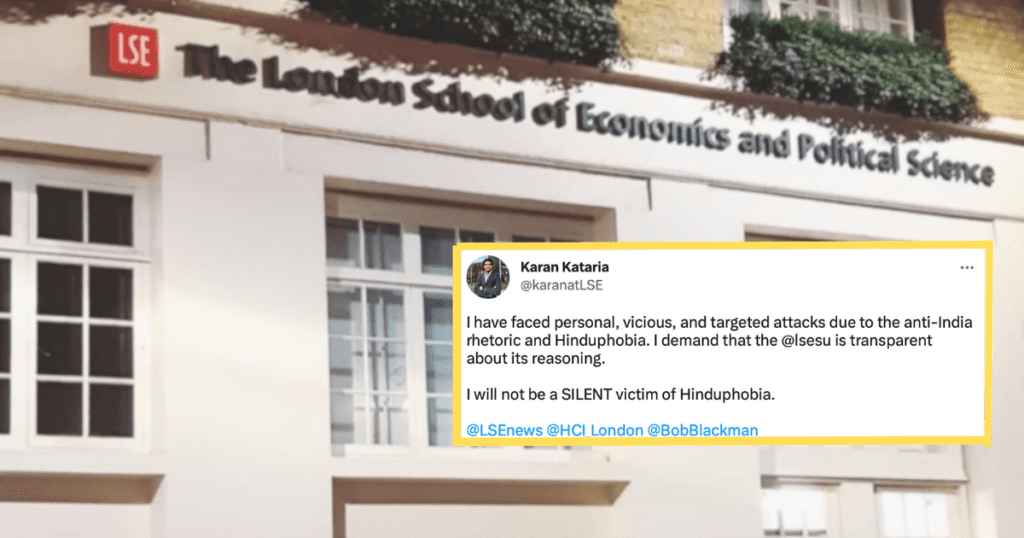1024x538 pixels.
Task: Click the Karan Kataria display name
Action: tap(565, 267)
